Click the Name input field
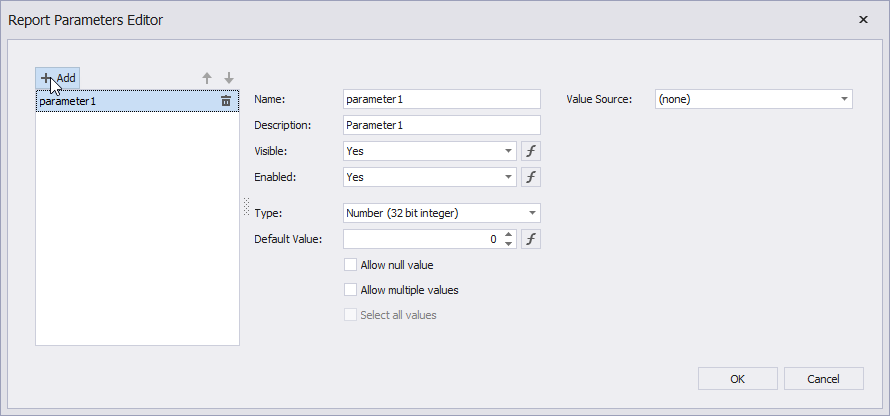Viewport: 890px width, 416px height. 440,99
